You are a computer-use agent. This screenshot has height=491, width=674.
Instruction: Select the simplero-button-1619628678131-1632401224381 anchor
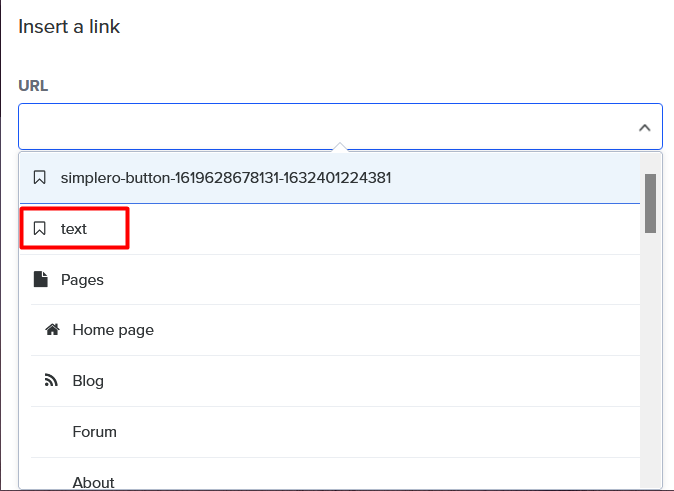pyautogui.click(x=330, y=178)
